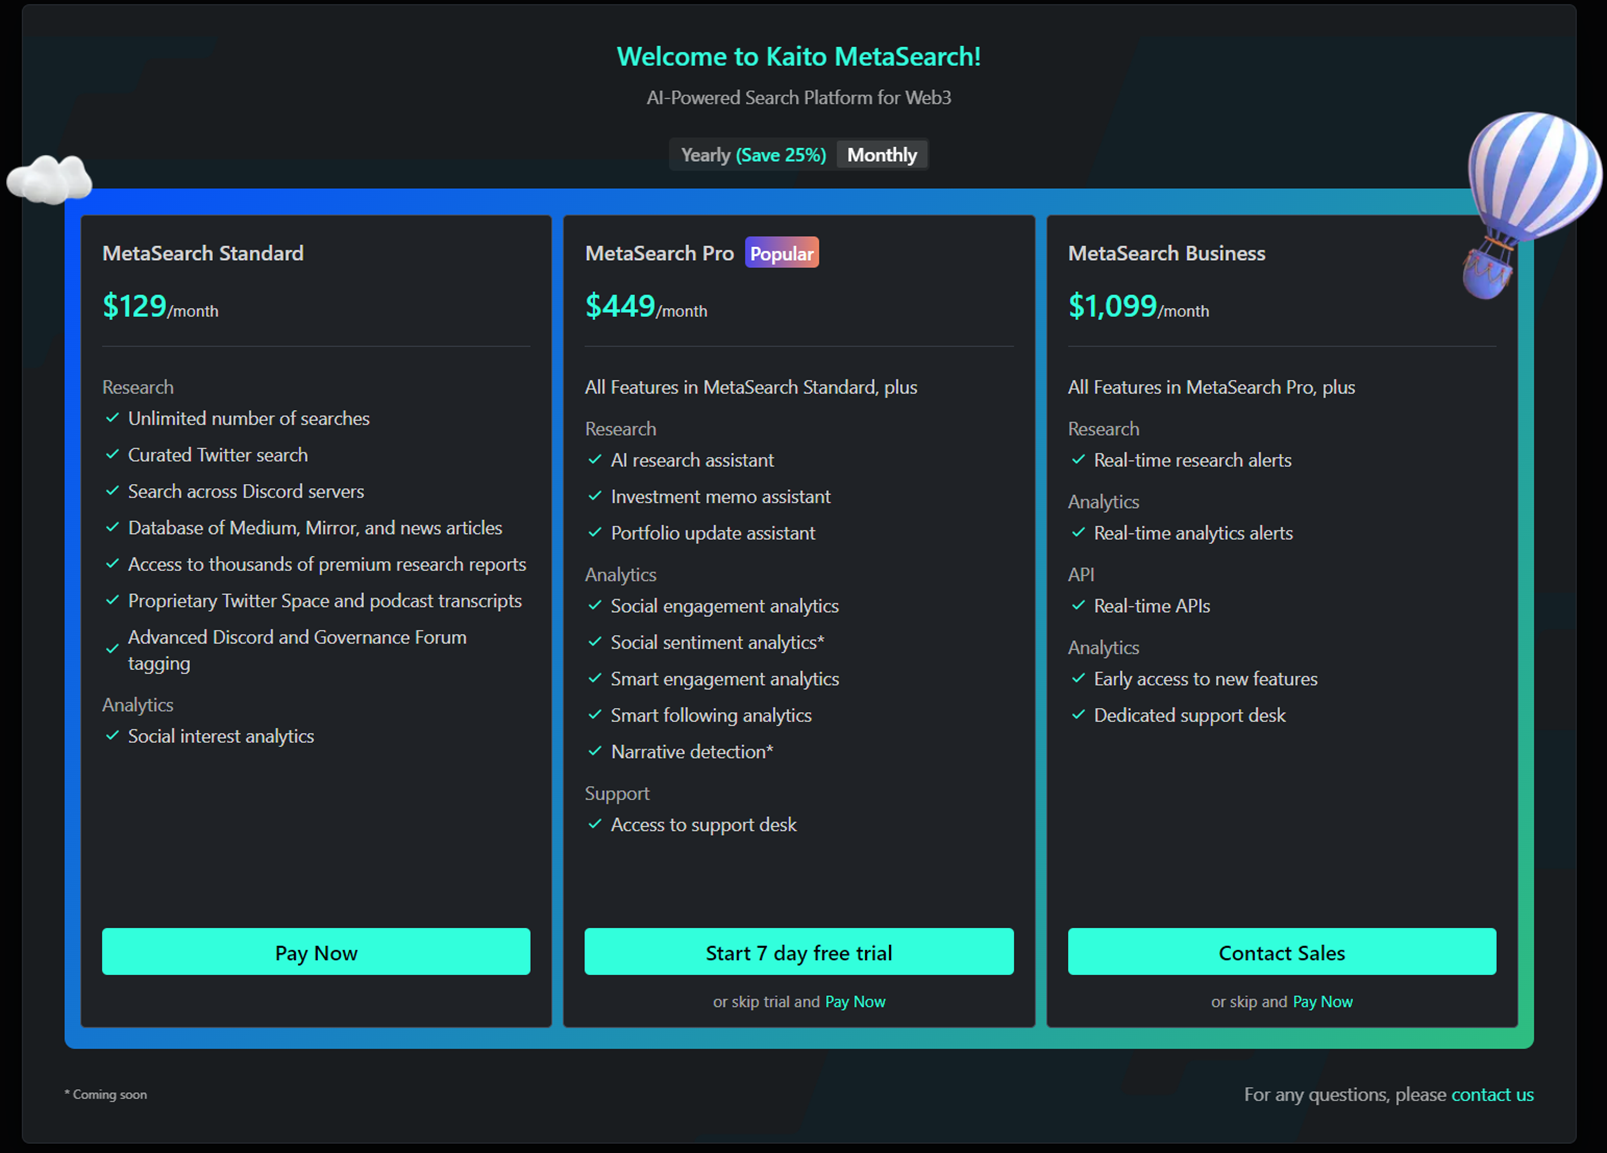1607x1153 pixels.
Task: Click checkmark beside Proprietary Twitter Space transcripts
Action: point(112,601)
